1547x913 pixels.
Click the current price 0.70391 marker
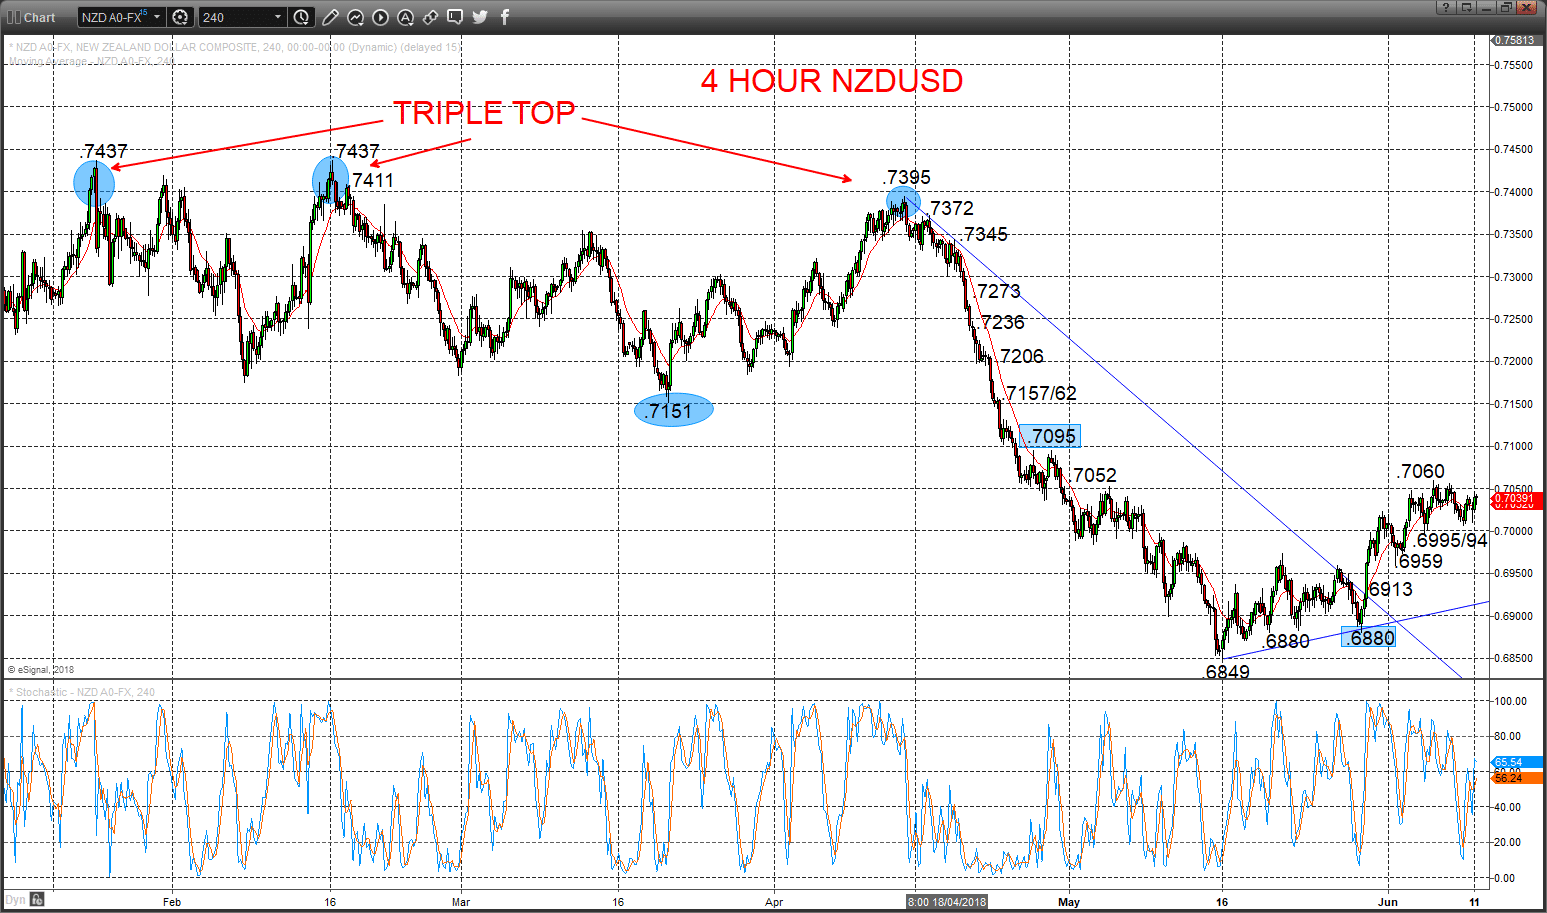coord(1517,498)
